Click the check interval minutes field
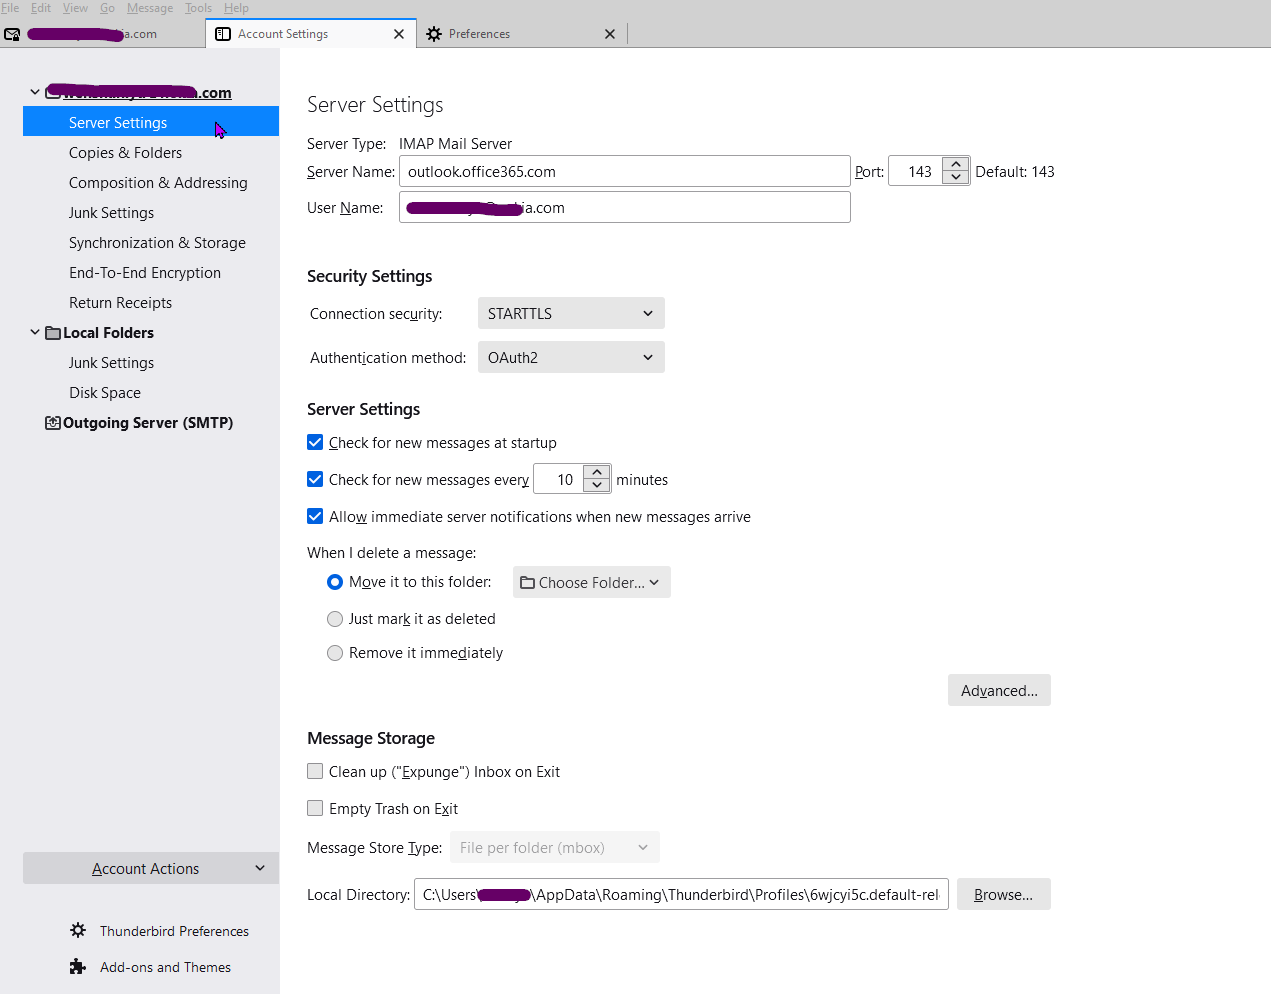 coord(559,479)
